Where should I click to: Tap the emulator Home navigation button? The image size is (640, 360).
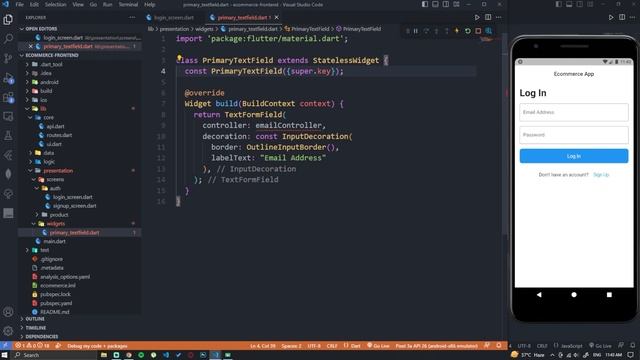tap(574, 295)
